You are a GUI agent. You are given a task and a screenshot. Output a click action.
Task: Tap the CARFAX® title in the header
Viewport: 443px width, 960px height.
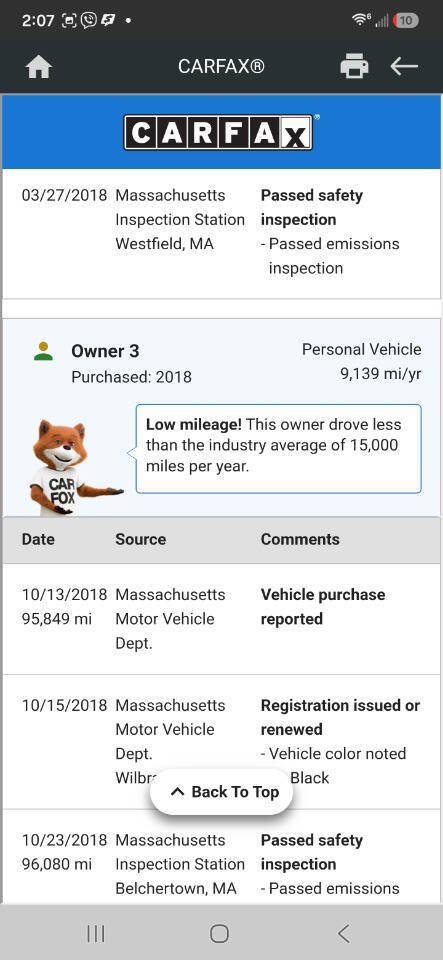[222, 66]
